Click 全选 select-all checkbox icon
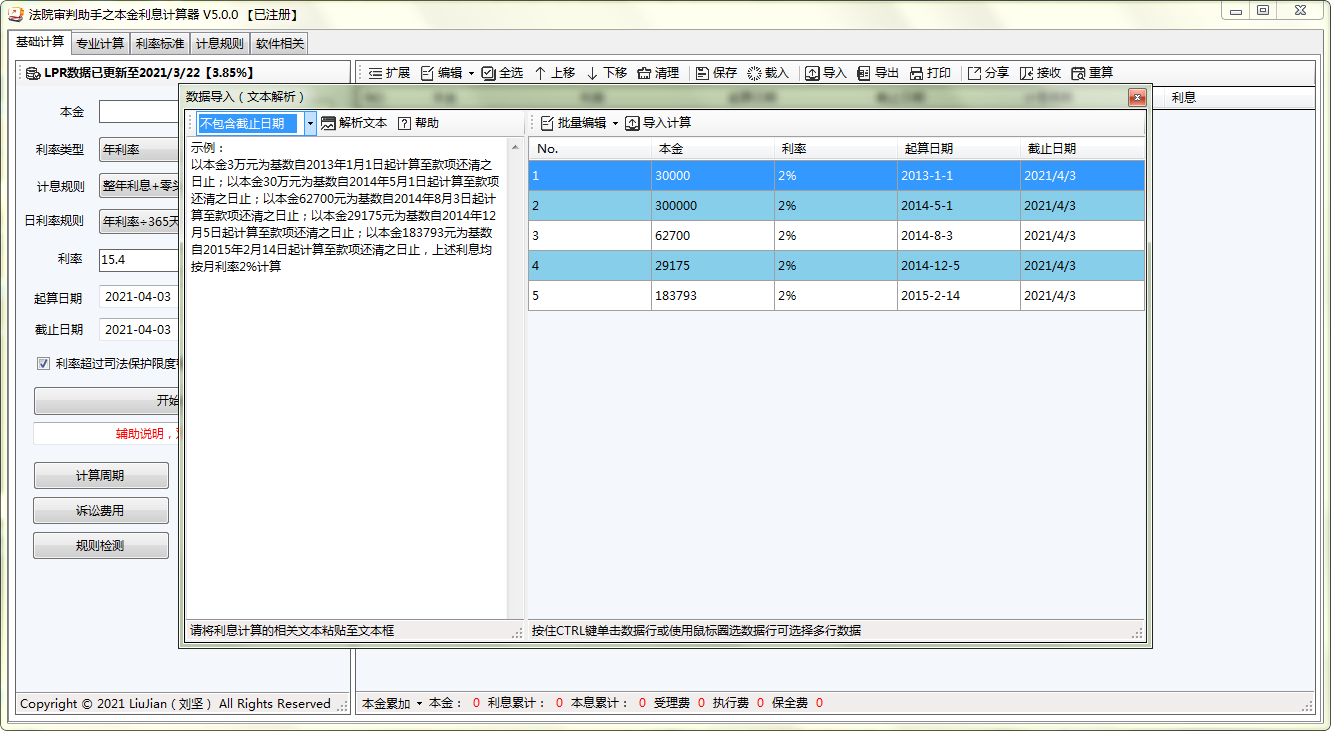Screen dimensions: 1331x731 tap(488, 73)
